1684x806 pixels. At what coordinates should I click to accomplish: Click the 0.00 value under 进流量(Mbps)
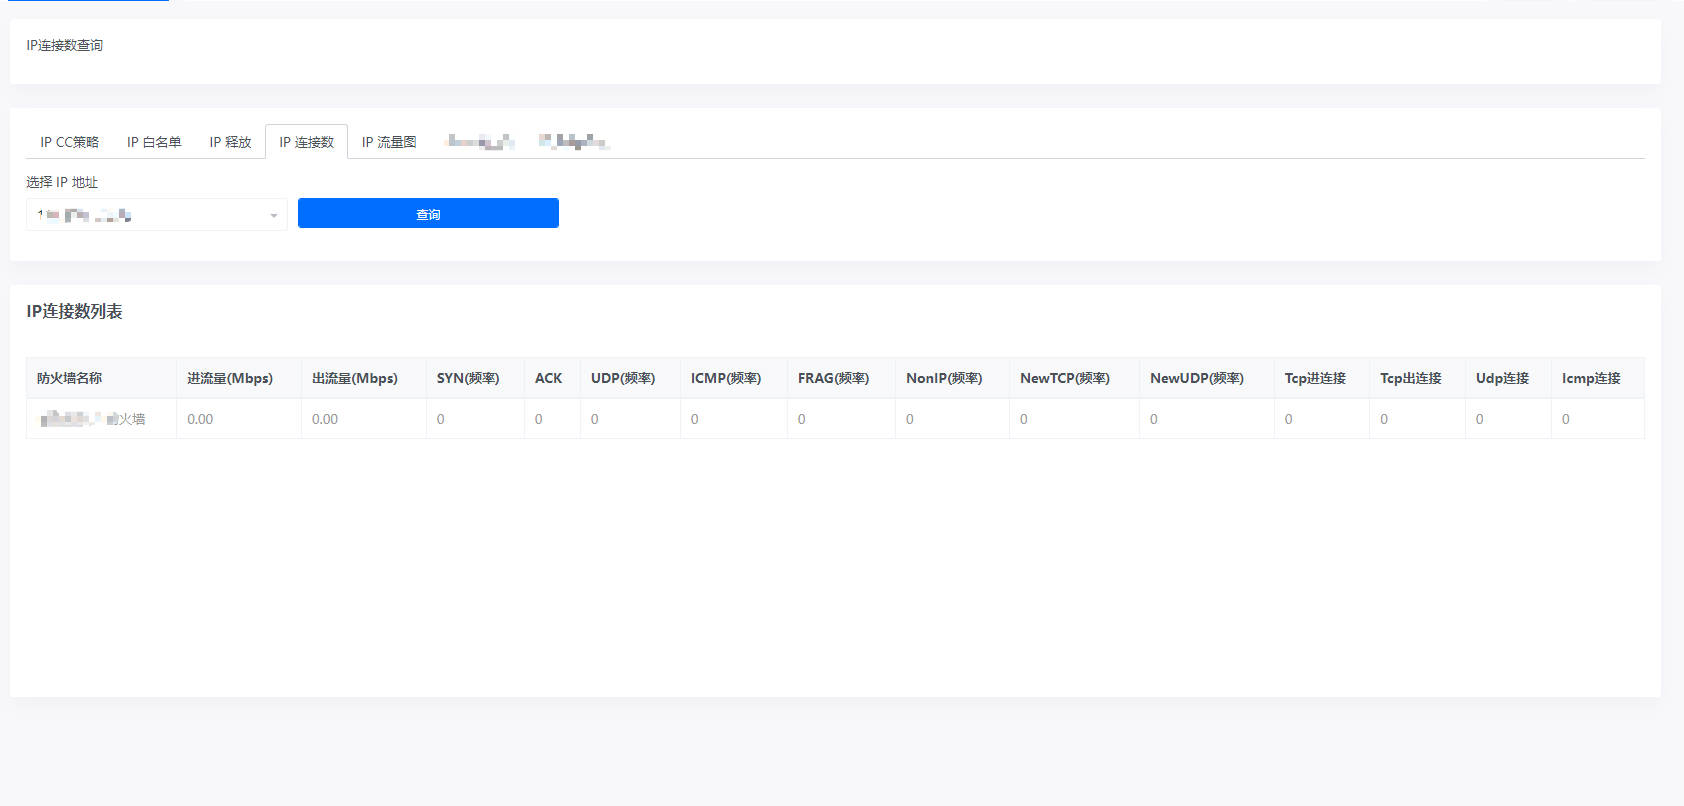[200, 419]
